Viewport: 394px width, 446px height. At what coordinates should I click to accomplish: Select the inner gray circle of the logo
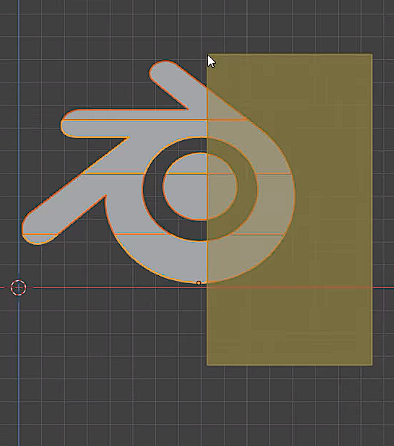tap(200, 187)
